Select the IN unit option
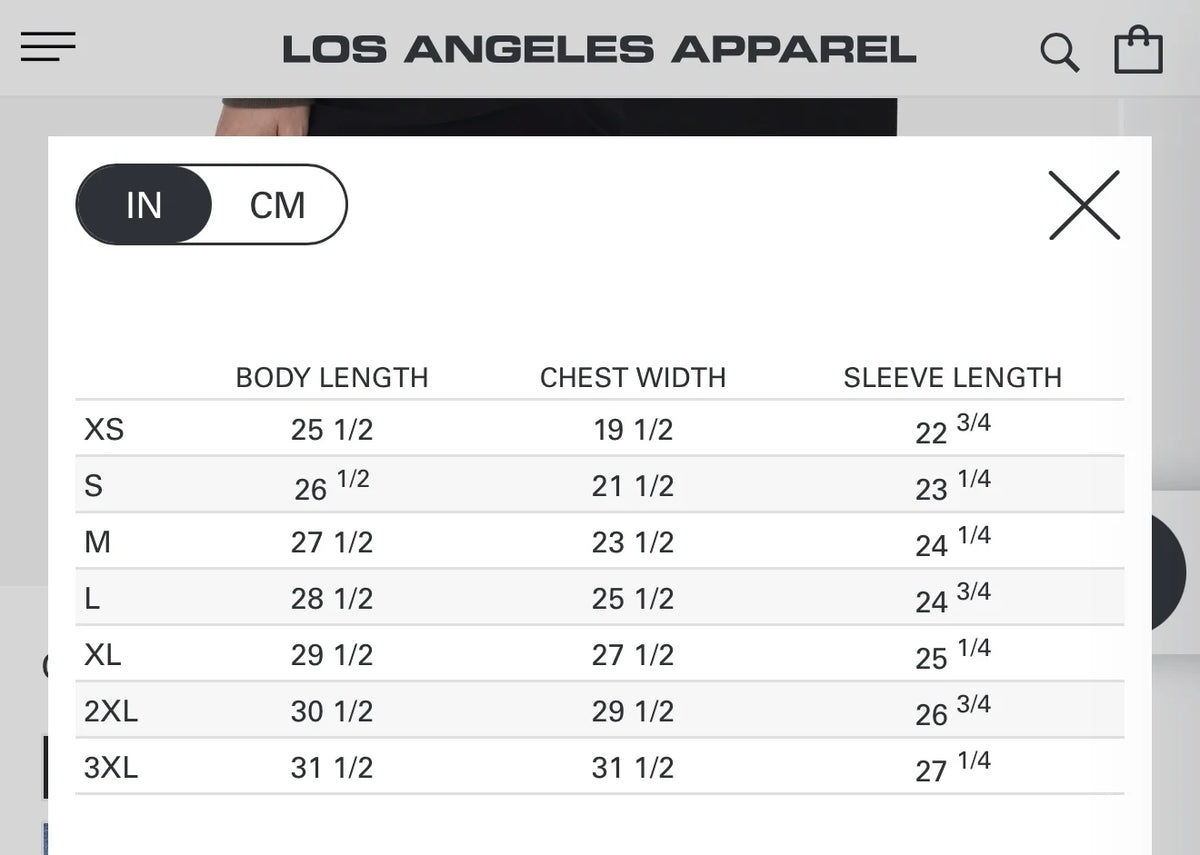Image resolution: width=1200 pixels, height=855 pixels. tap(144, 205)
